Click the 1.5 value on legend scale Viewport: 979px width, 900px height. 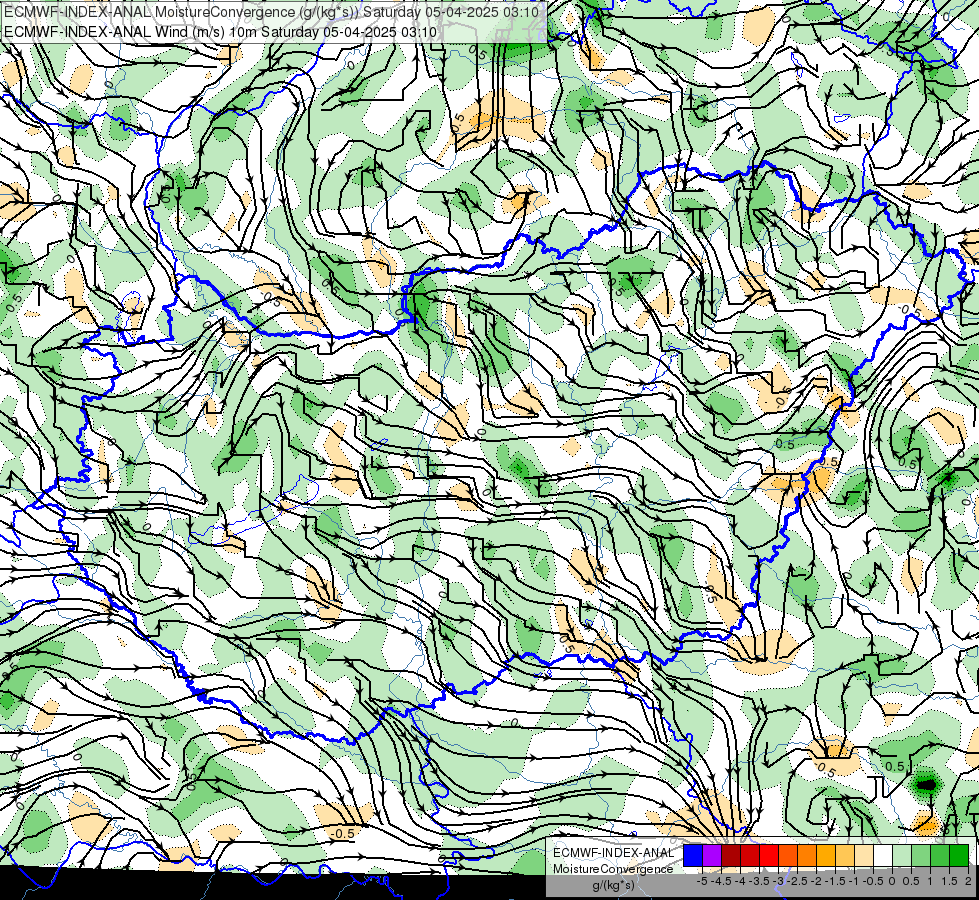pos(949,881)
